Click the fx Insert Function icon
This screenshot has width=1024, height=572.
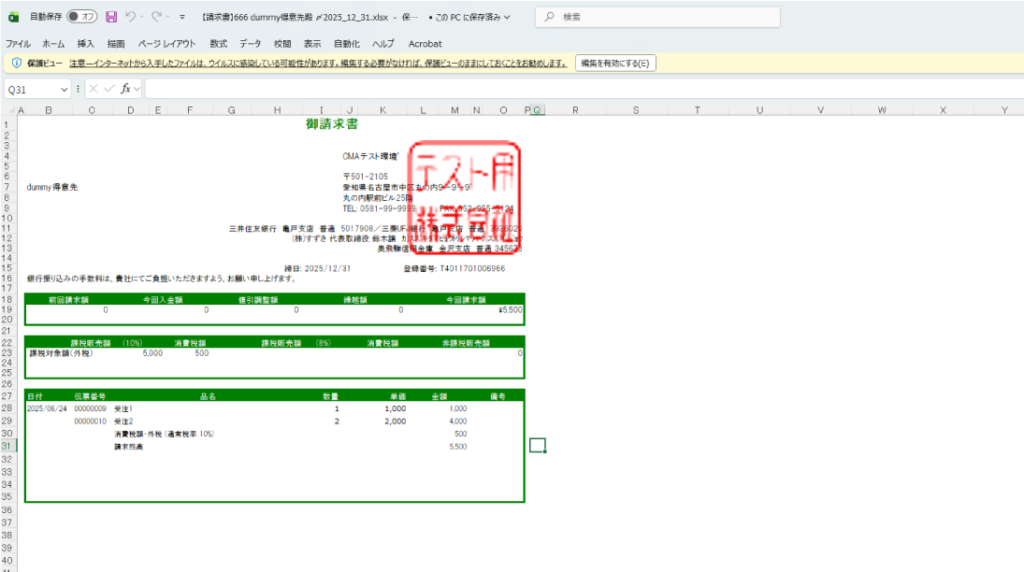coord(127,89)
